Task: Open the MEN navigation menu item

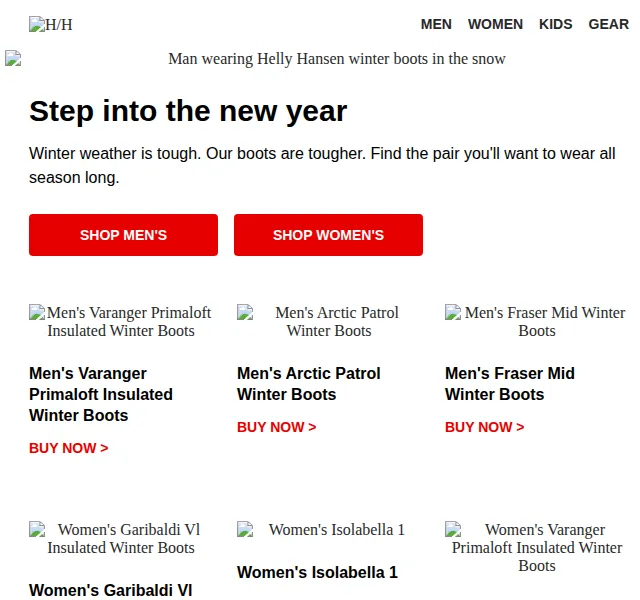Action: tap(436, 24)
